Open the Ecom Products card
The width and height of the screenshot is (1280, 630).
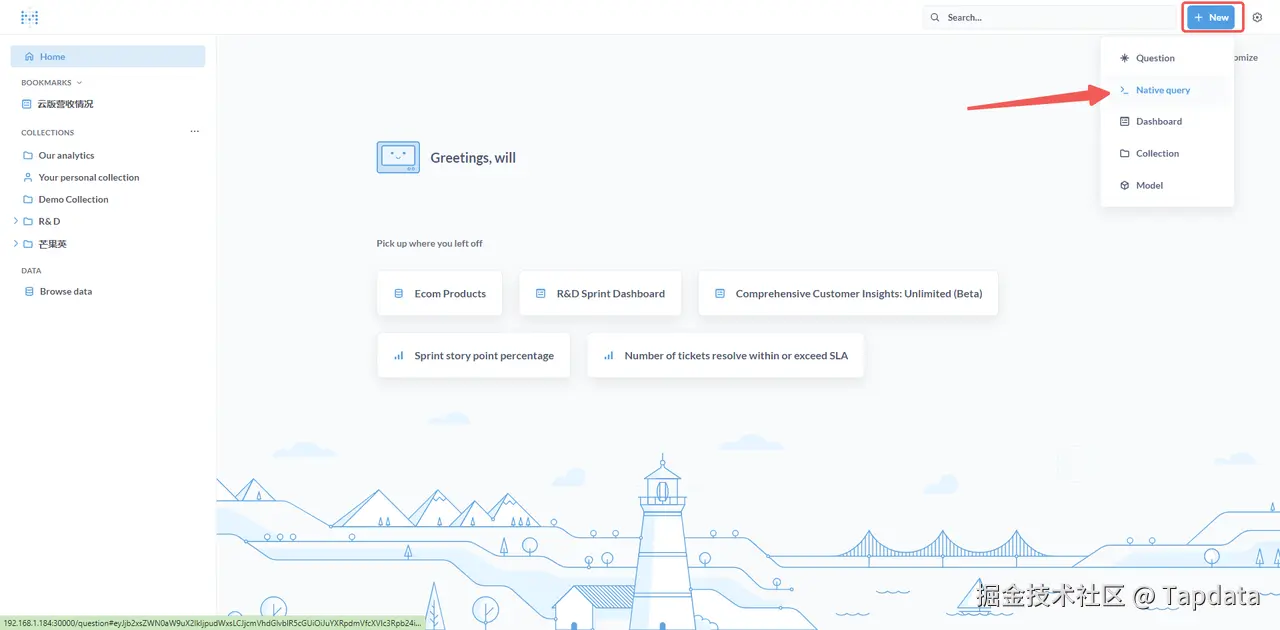point(440,294)
